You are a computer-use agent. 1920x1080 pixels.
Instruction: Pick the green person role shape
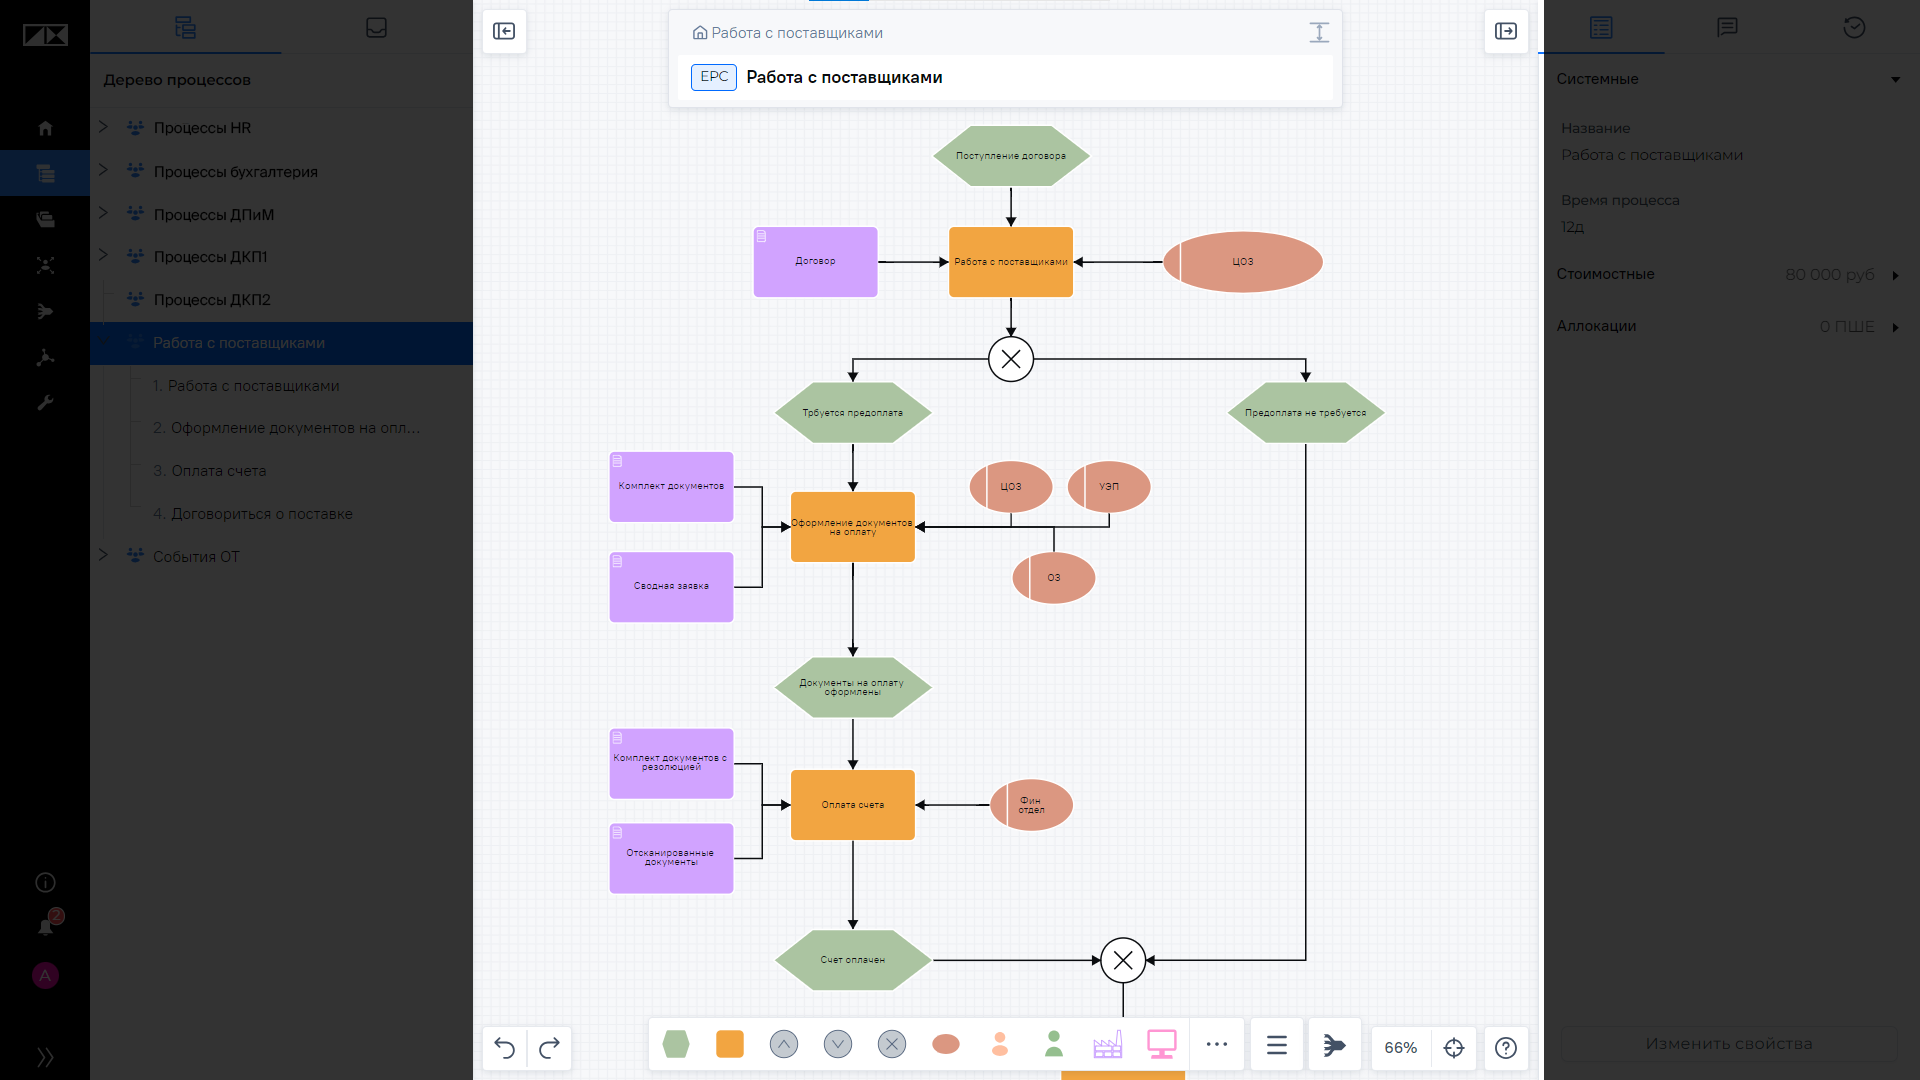click(1054, 1044)
